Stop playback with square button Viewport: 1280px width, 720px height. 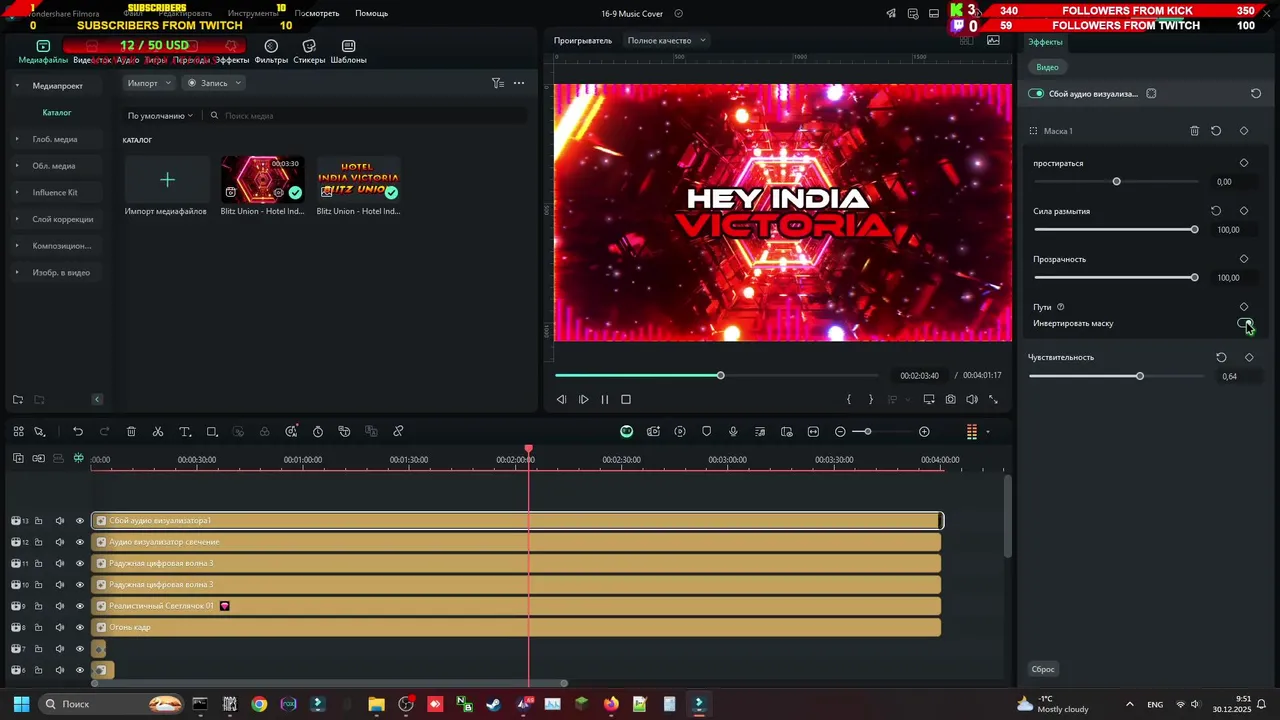pos(626,399)
